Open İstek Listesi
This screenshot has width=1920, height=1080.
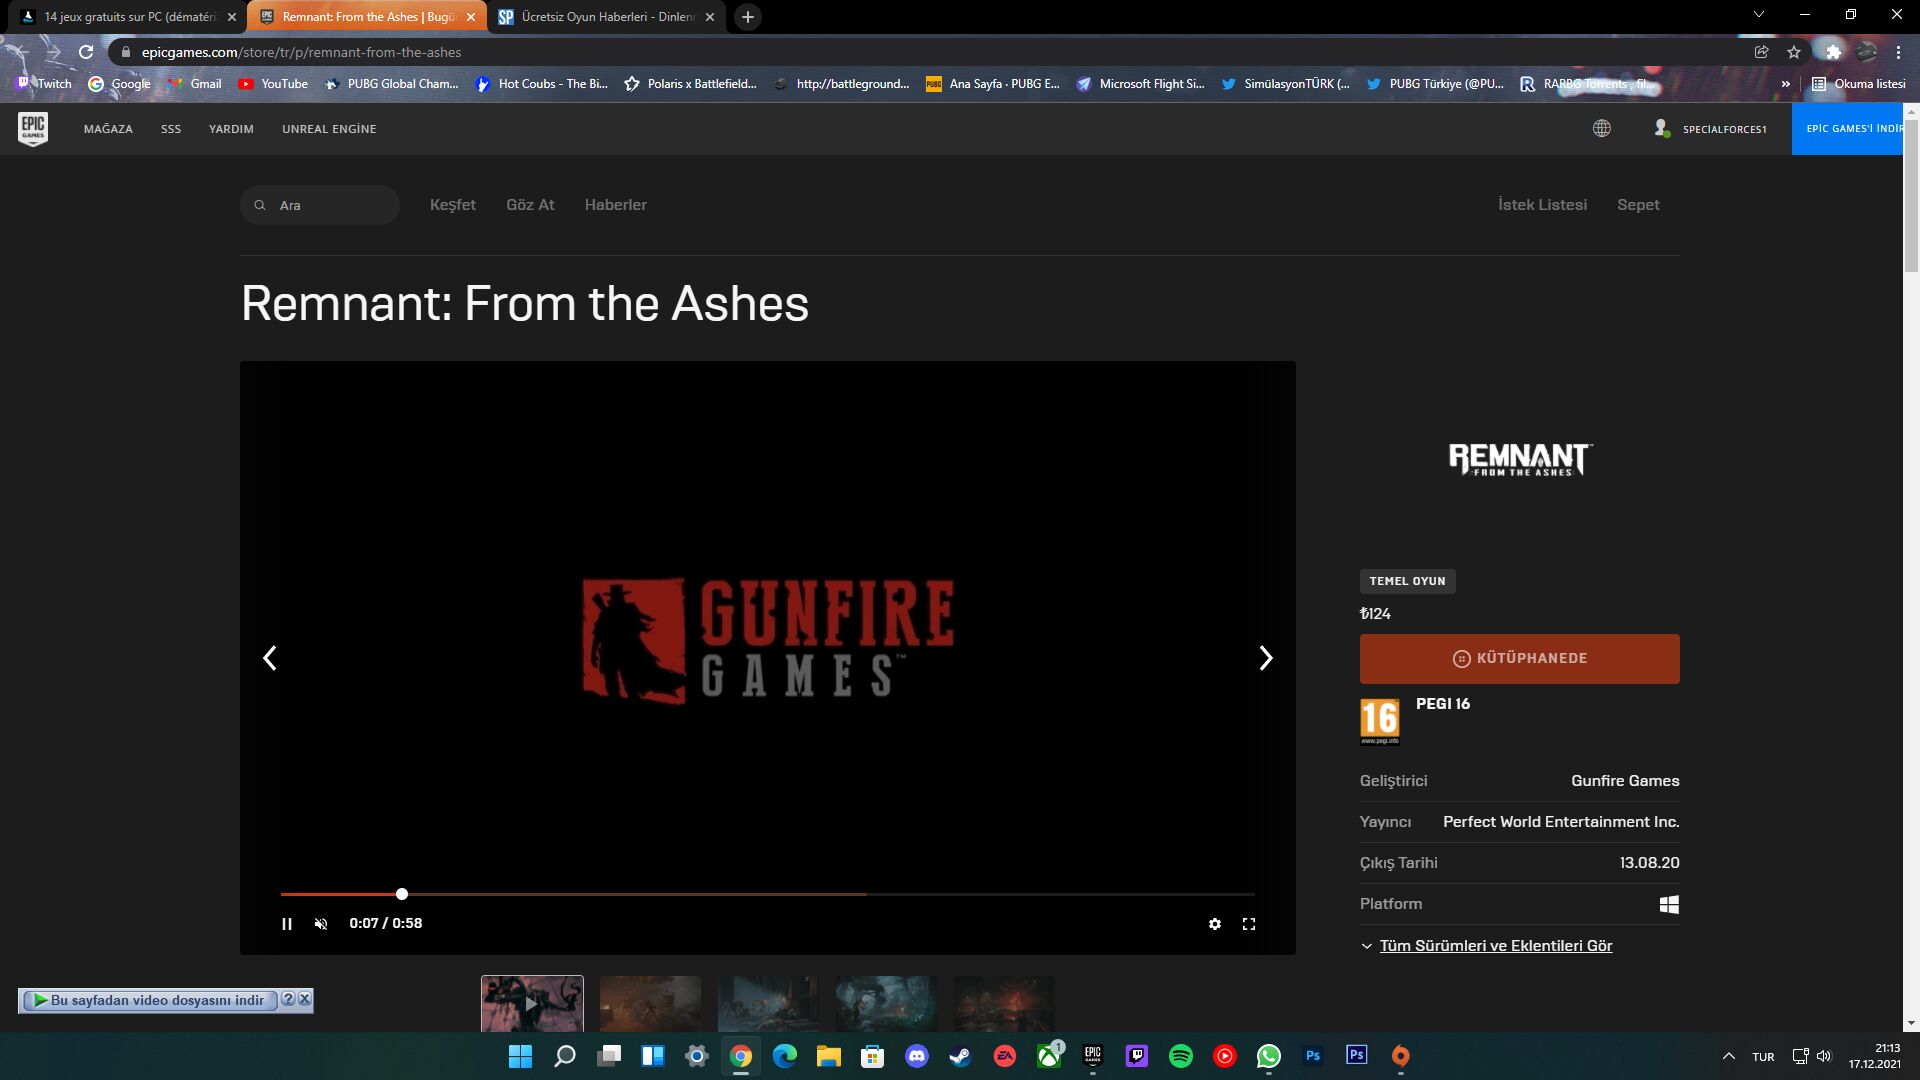click(1542, 205)
